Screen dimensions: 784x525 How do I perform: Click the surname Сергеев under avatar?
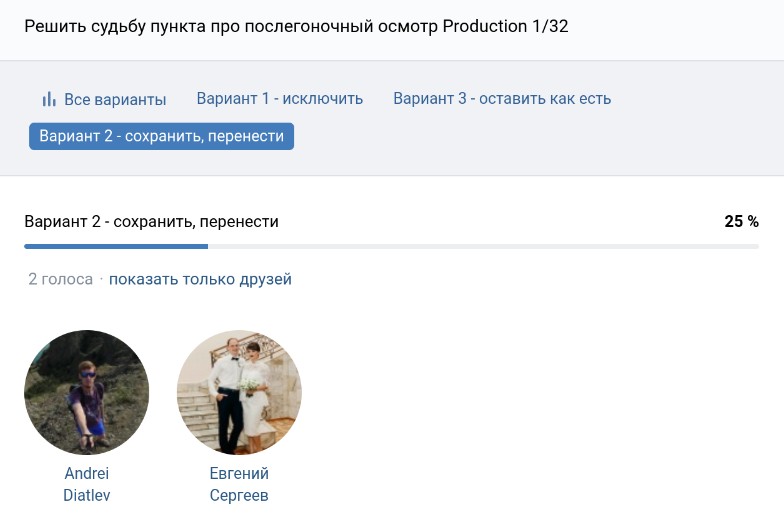click(x=239, y=495)
